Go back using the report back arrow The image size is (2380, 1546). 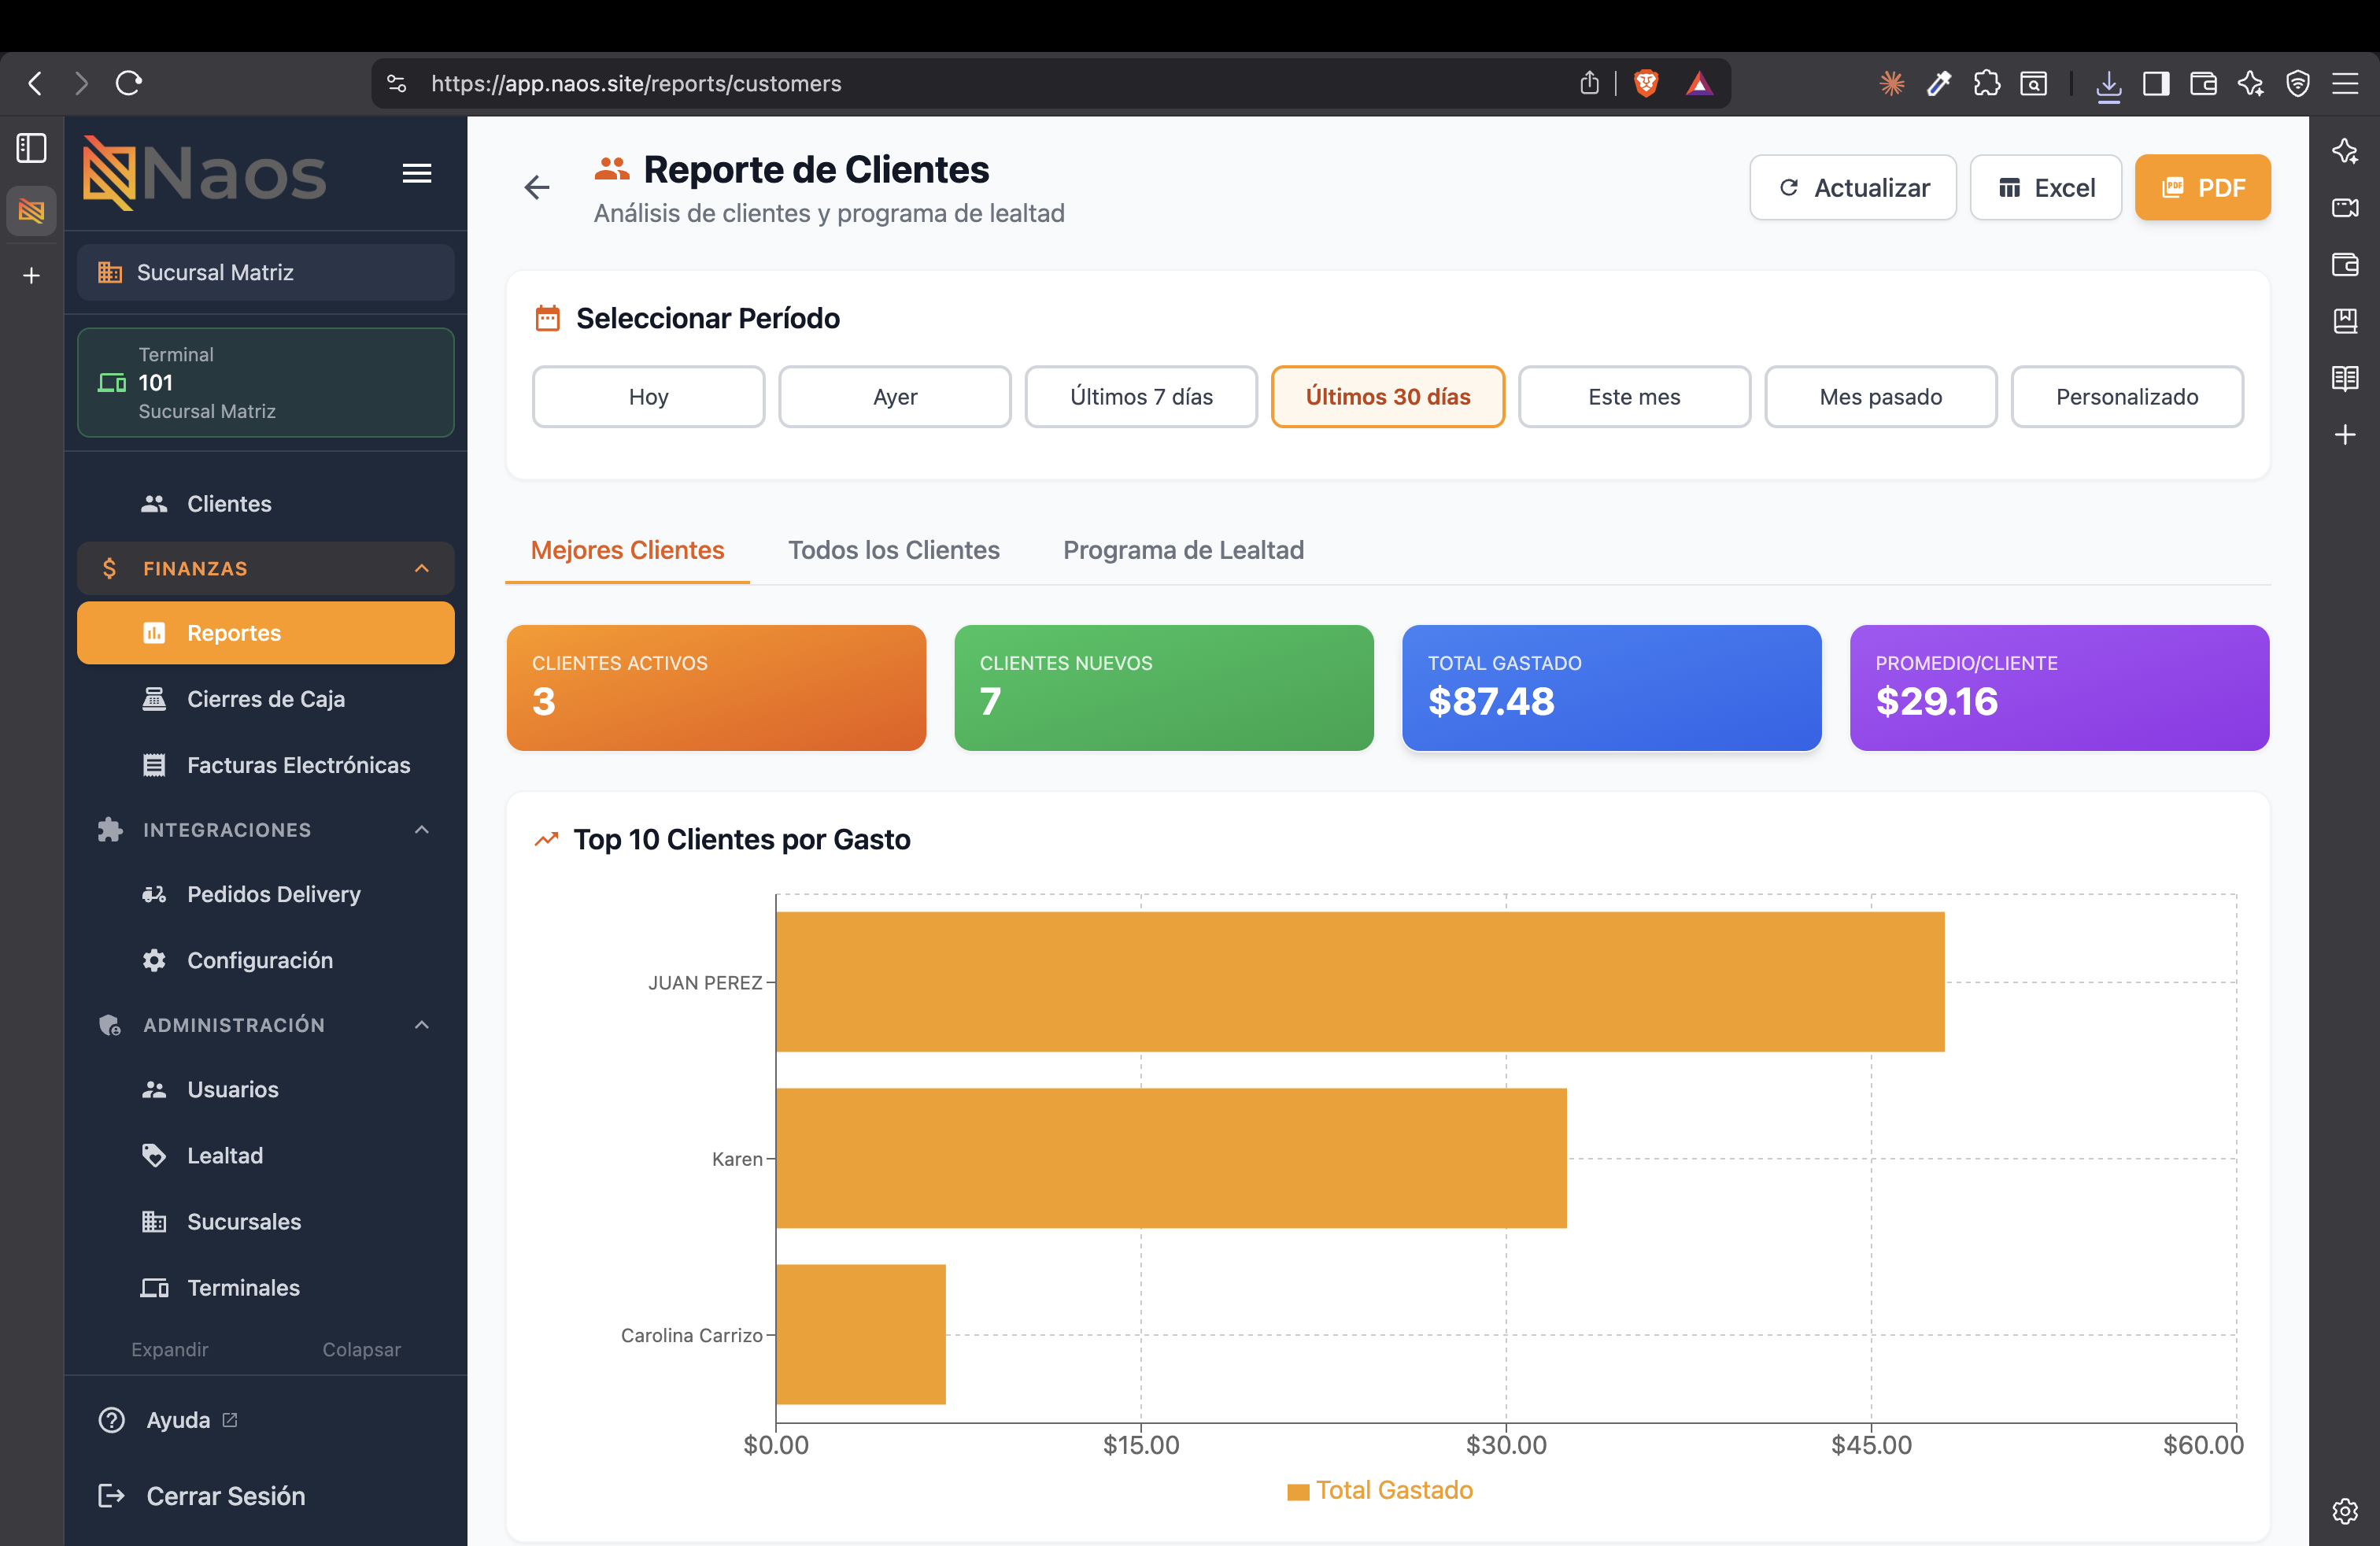click(x=537, y=187)
